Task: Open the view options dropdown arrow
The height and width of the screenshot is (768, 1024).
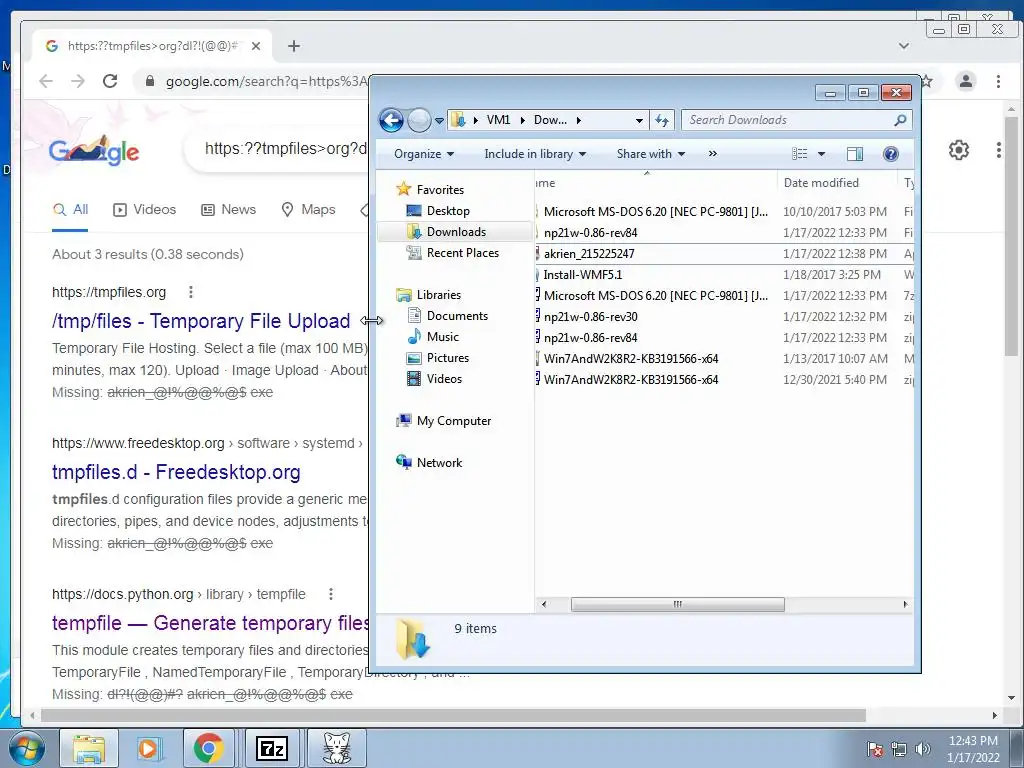Action: (x=822, y=154)
